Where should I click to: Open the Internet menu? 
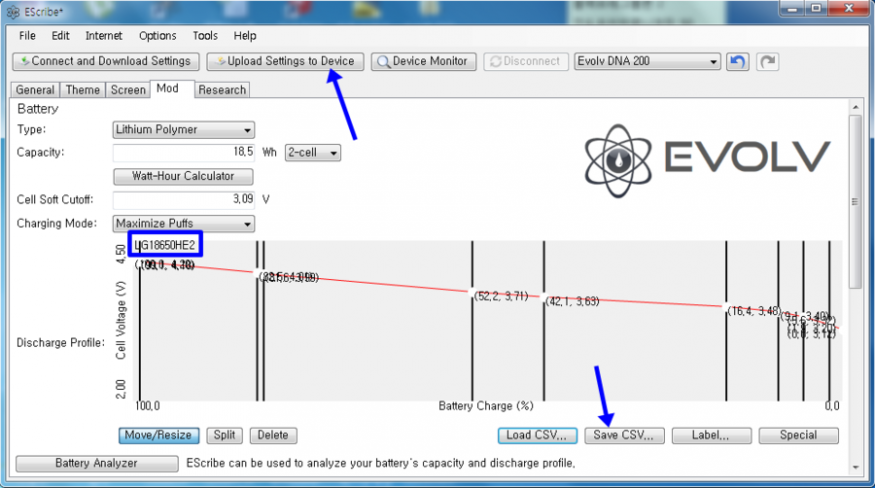click(105, 36)
